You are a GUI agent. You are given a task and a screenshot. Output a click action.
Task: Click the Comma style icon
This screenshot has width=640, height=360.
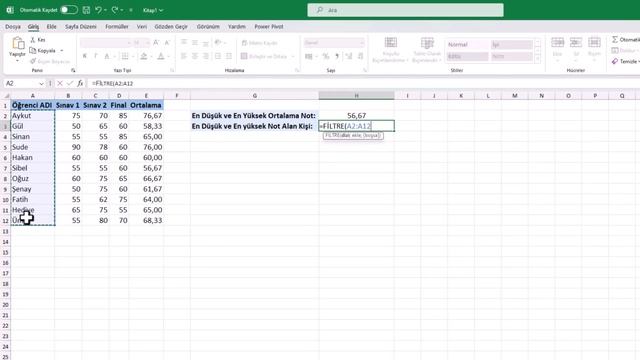[x=337, y=56]
